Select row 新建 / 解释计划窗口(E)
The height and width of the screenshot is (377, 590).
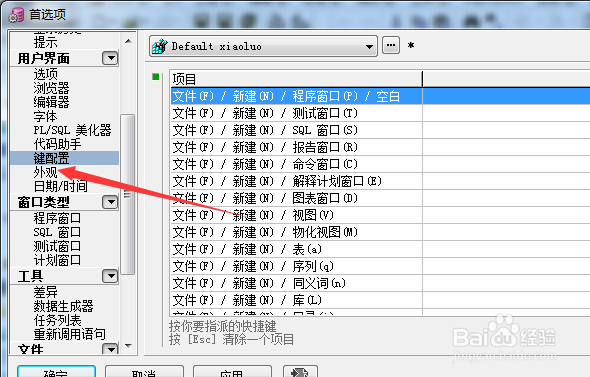tap(297, 181)
